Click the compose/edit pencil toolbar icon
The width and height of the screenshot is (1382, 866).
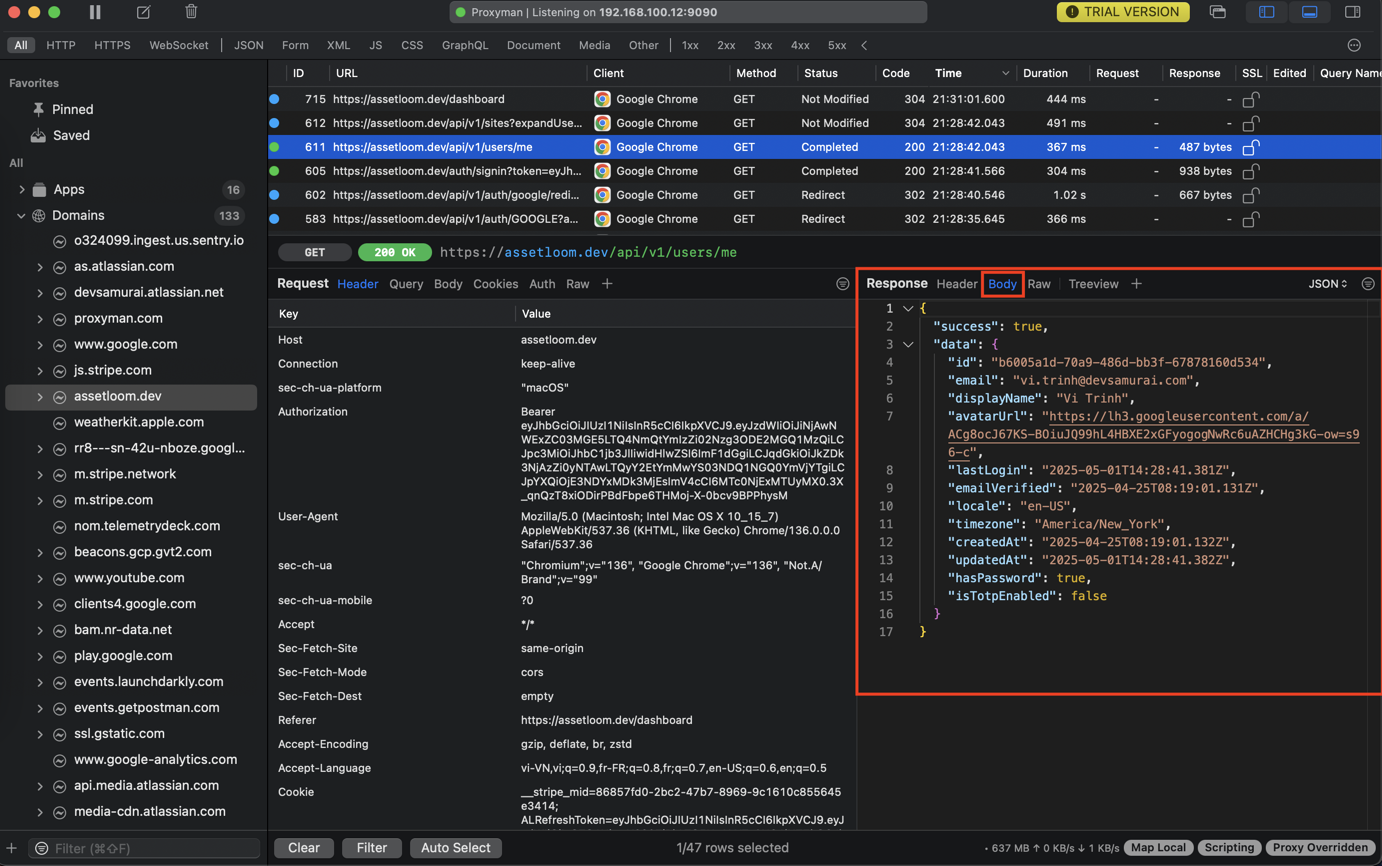pos(143,12)
